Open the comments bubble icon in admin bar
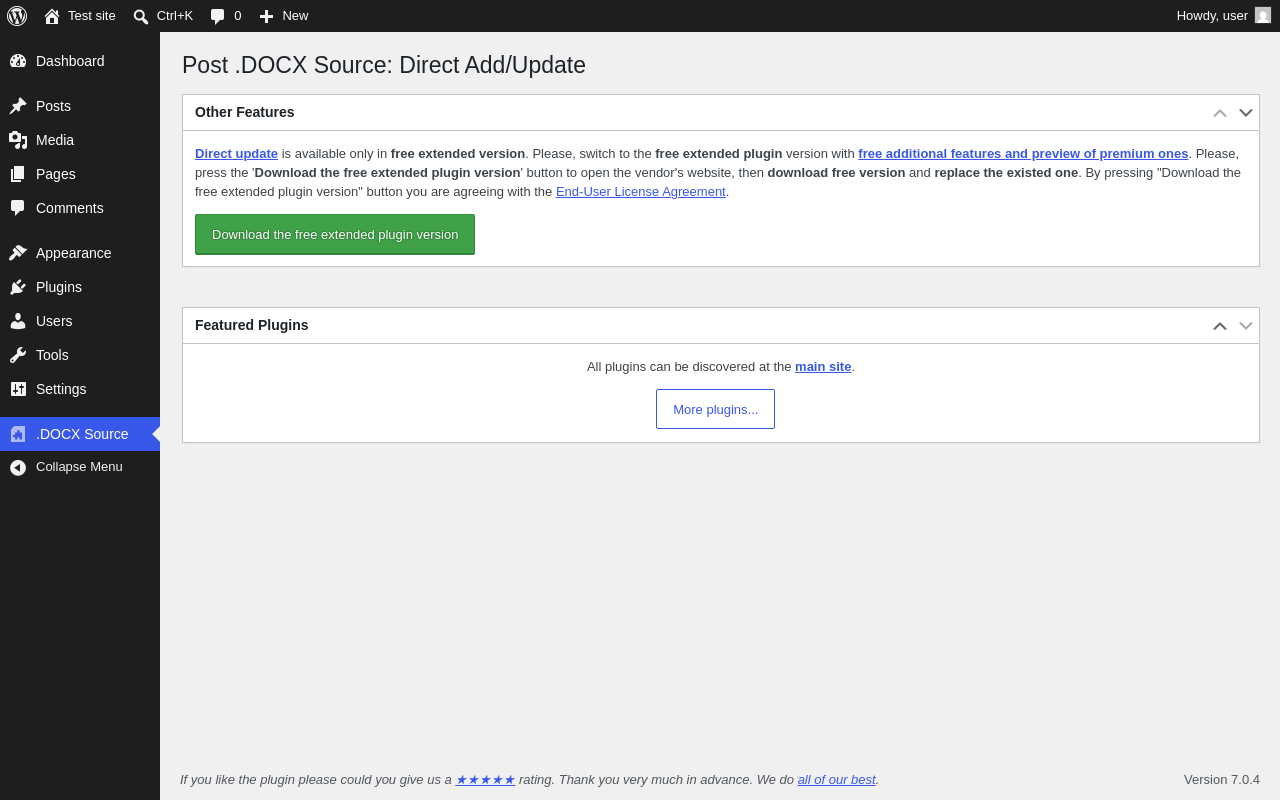Image resolution: width=1280 pixels, height=800 pixels. (217, 16)
